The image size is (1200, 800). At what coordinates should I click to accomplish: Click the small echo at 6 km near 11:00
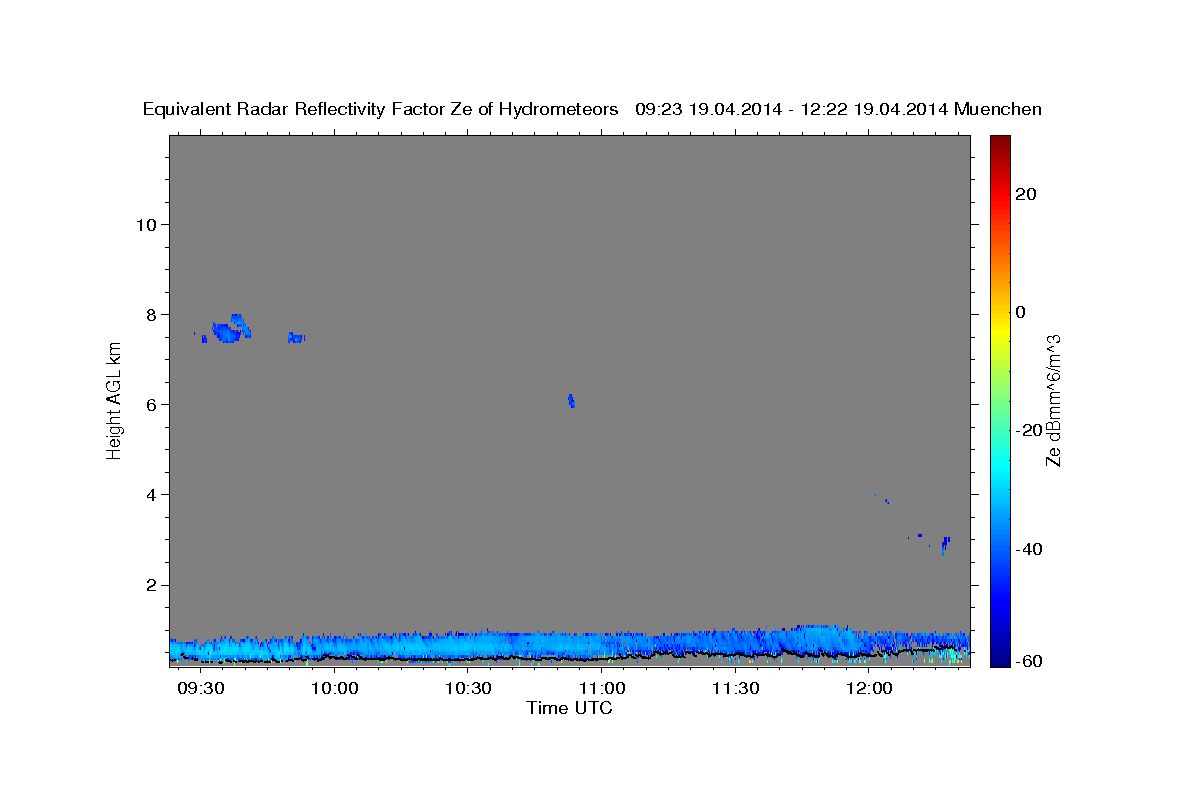[x=571, y=401]
